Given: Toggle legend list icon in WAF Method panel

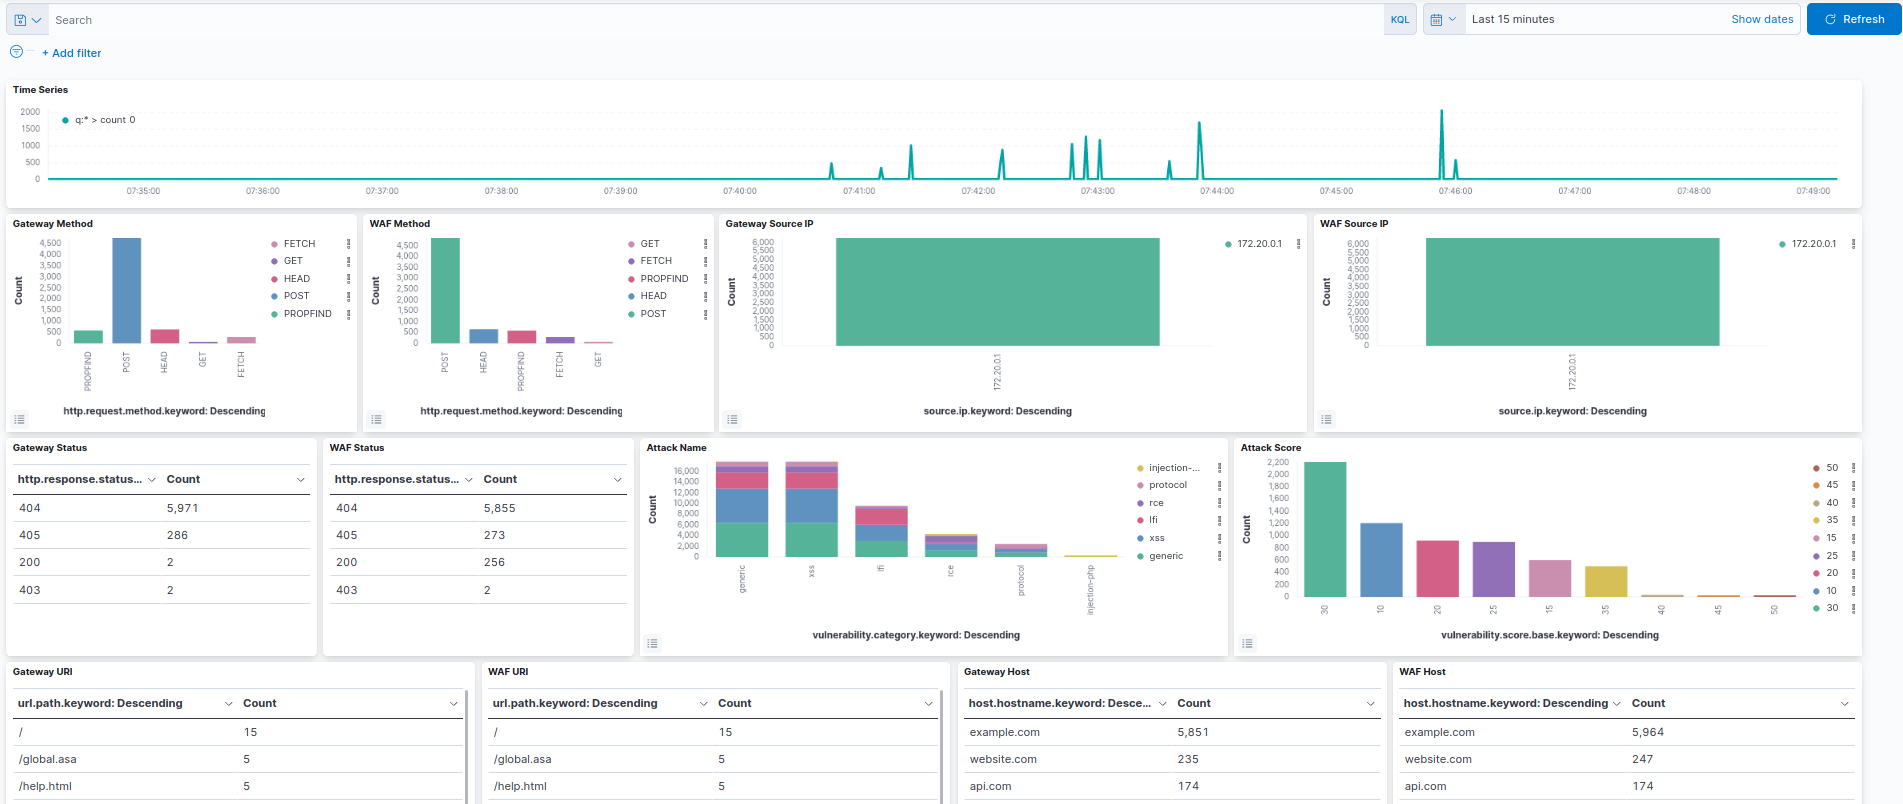Looking at the screenshot, I should [x=376, y=419].
